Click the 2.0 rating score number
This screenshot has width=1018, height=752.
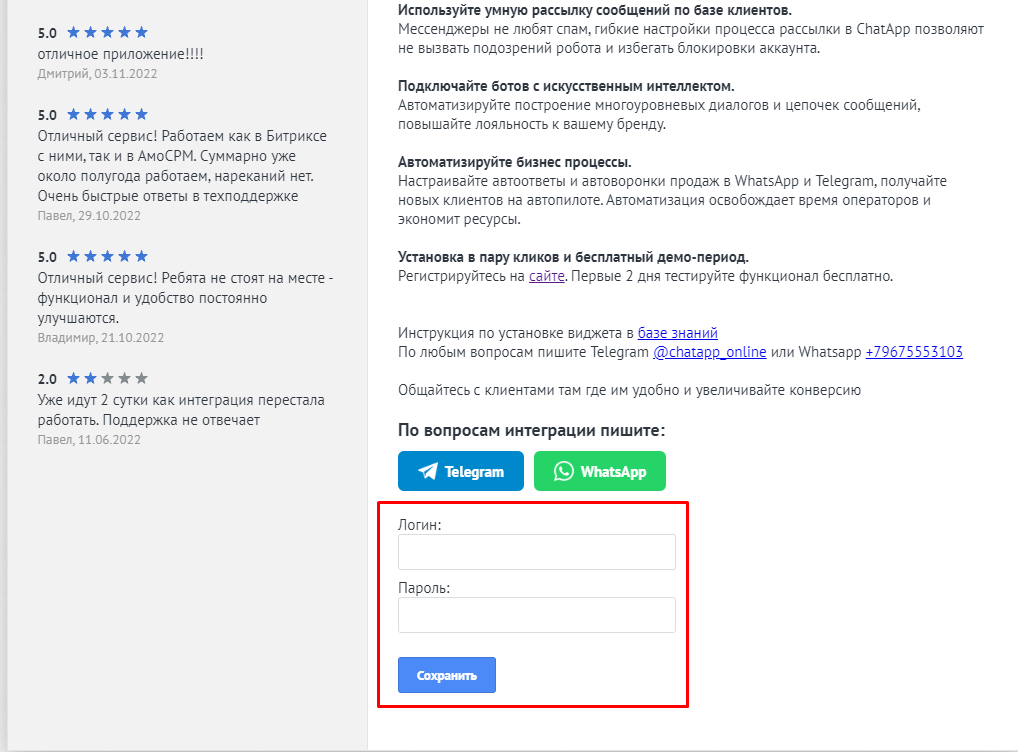click(x=47, y=380)
